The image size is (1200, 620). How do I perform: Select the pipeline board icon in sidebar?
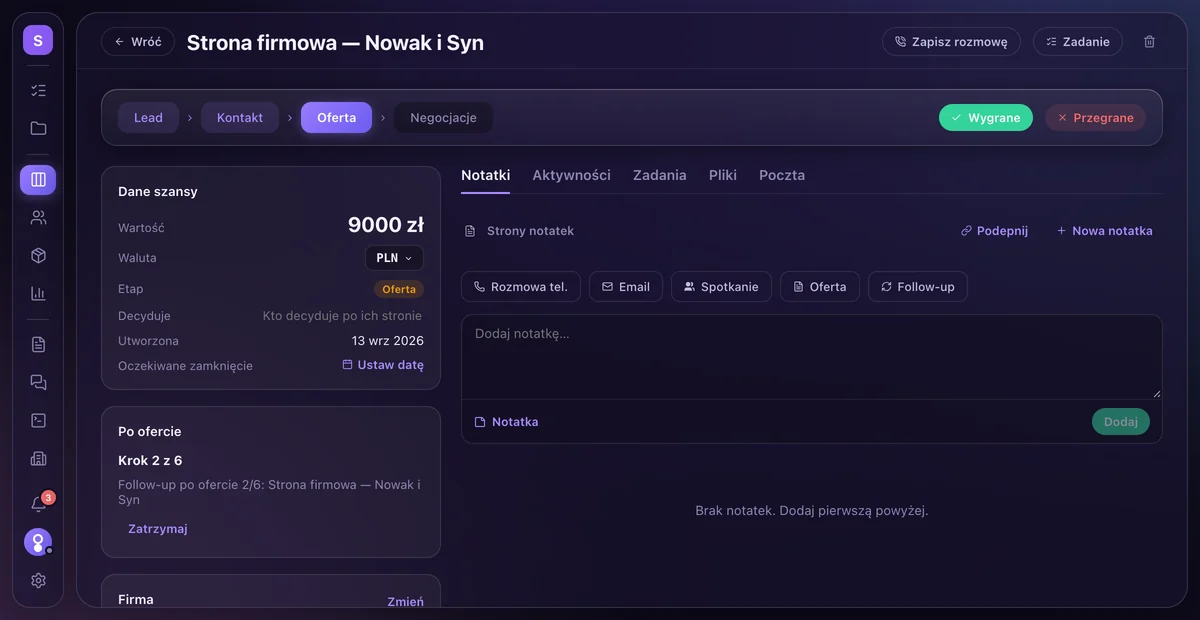click(x=38, y=180)
